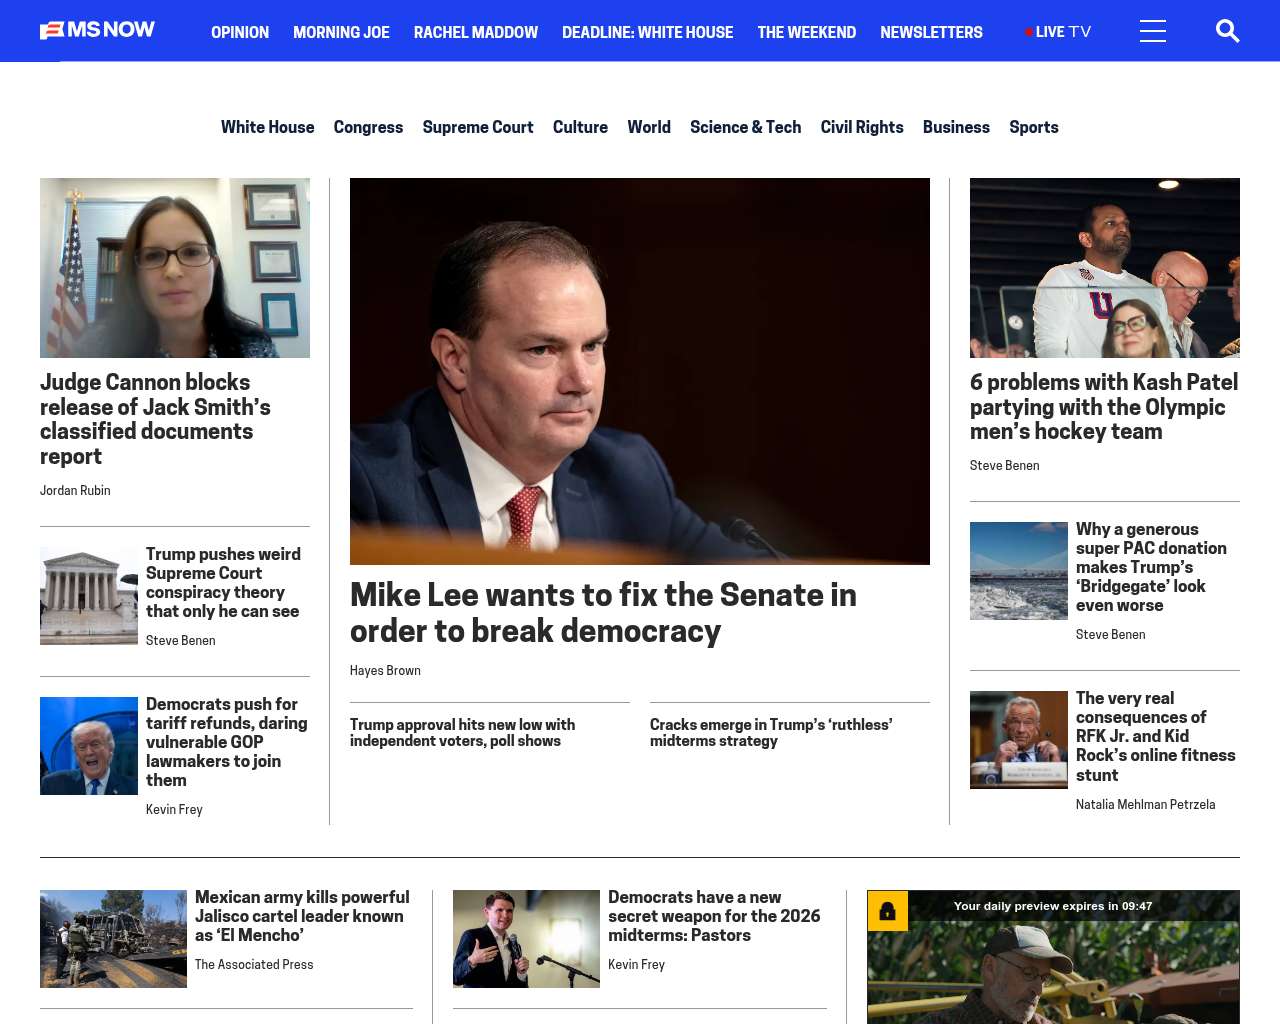This screenshot has height=1024, width=1280.
Task: Read Mike Lee wants to fix Senate headline
Action: pyautogui.click(x=603, y=612)
